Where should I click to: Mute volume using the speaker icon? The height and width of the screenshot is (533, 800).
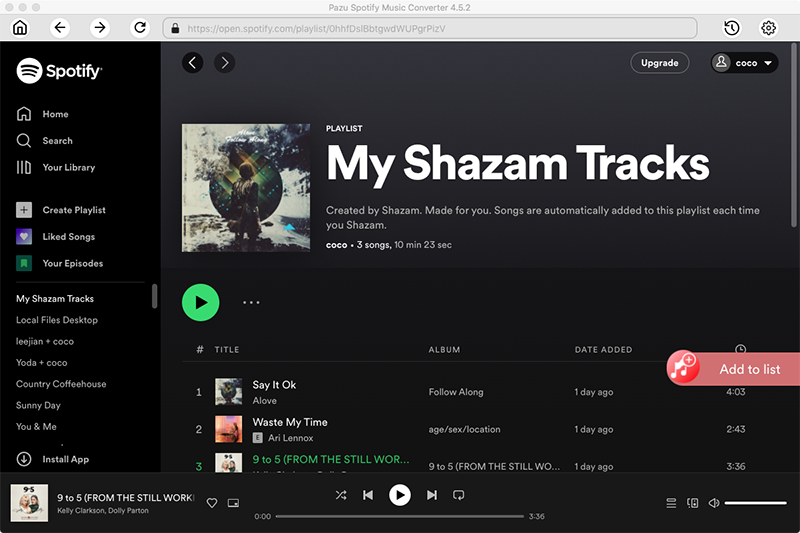pos(714,503)
